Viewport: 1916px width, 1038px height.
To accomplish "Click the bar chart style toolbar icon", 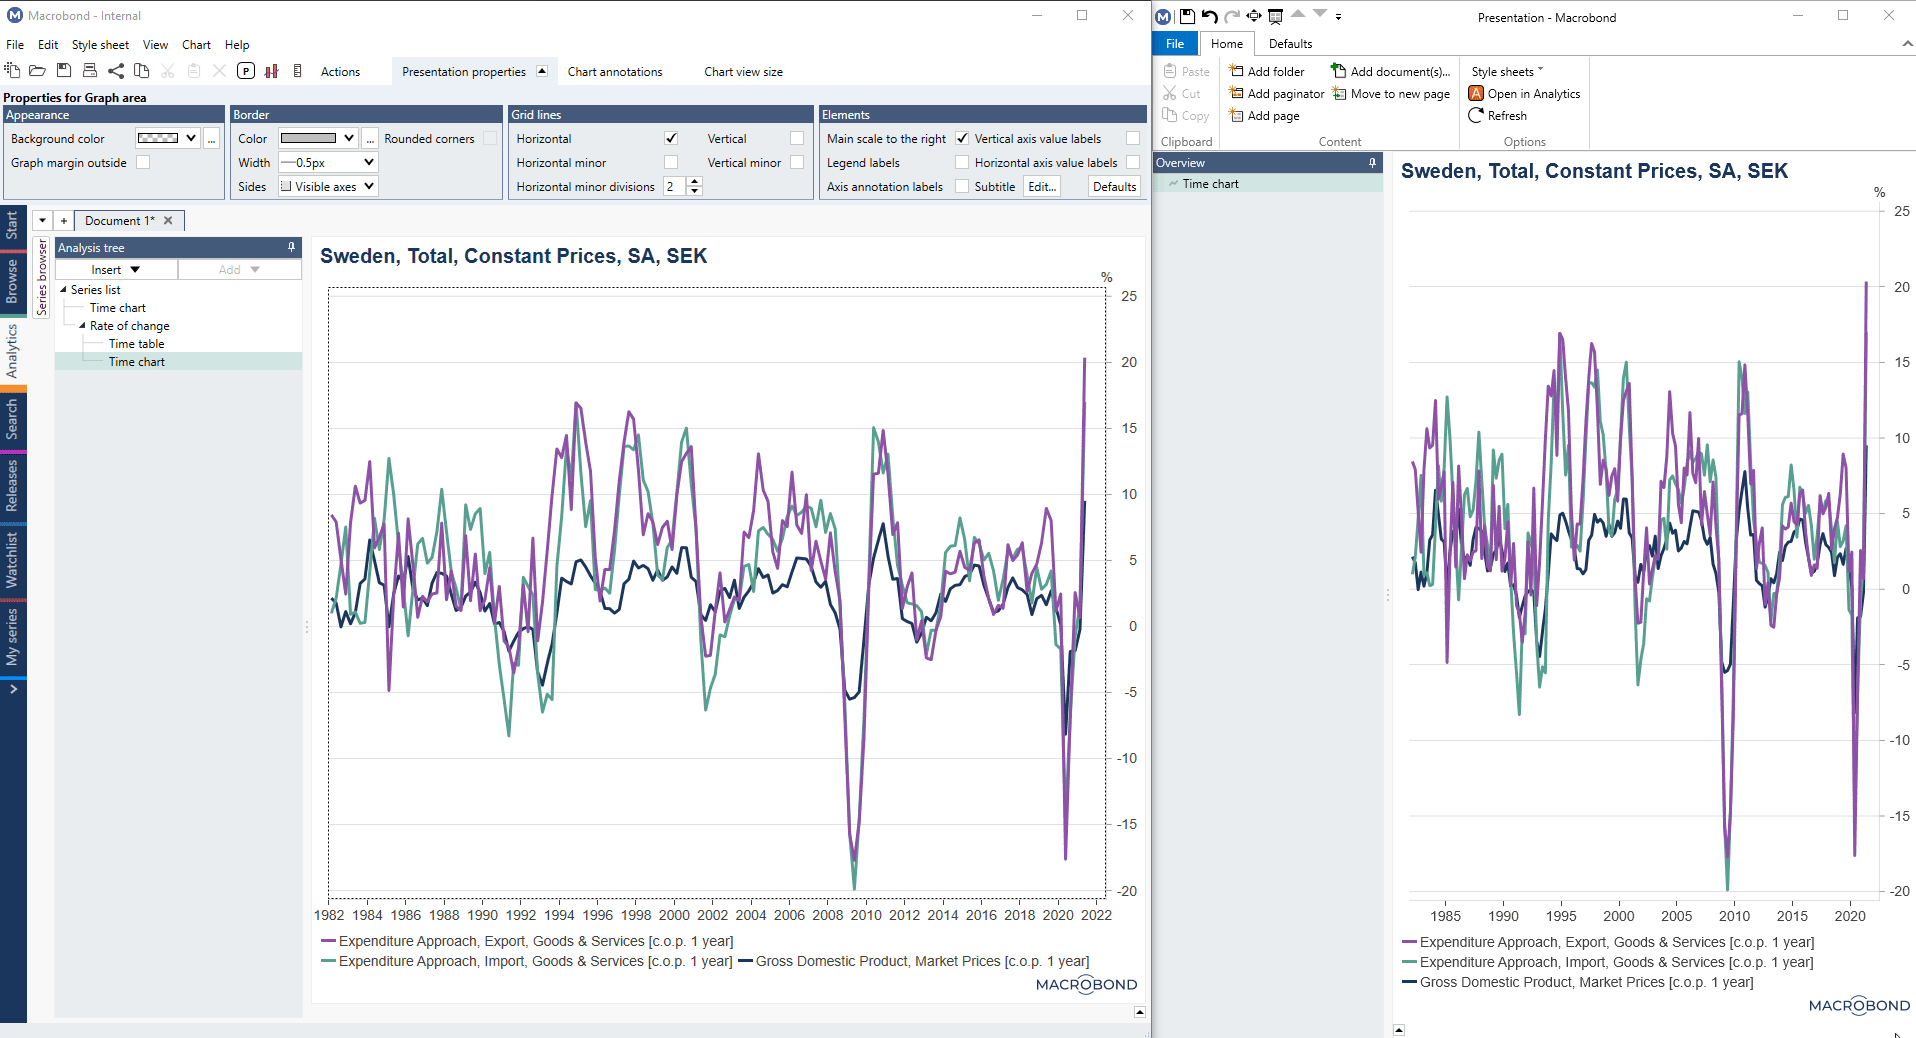I will pyautogui.click(x=271, y=71).
